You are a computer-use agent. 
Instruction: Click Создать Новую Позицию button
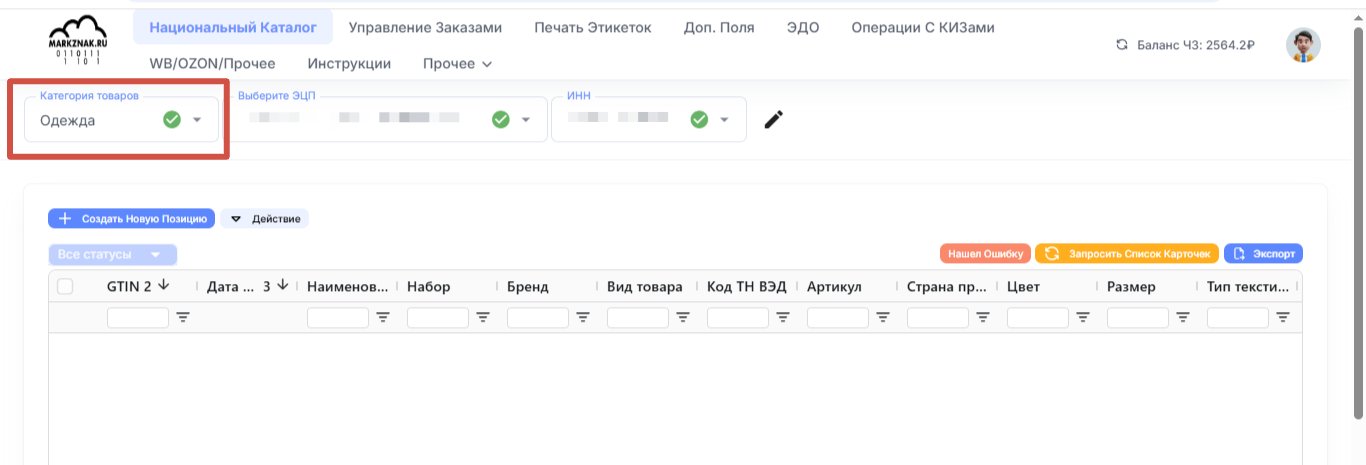[131, 218]
